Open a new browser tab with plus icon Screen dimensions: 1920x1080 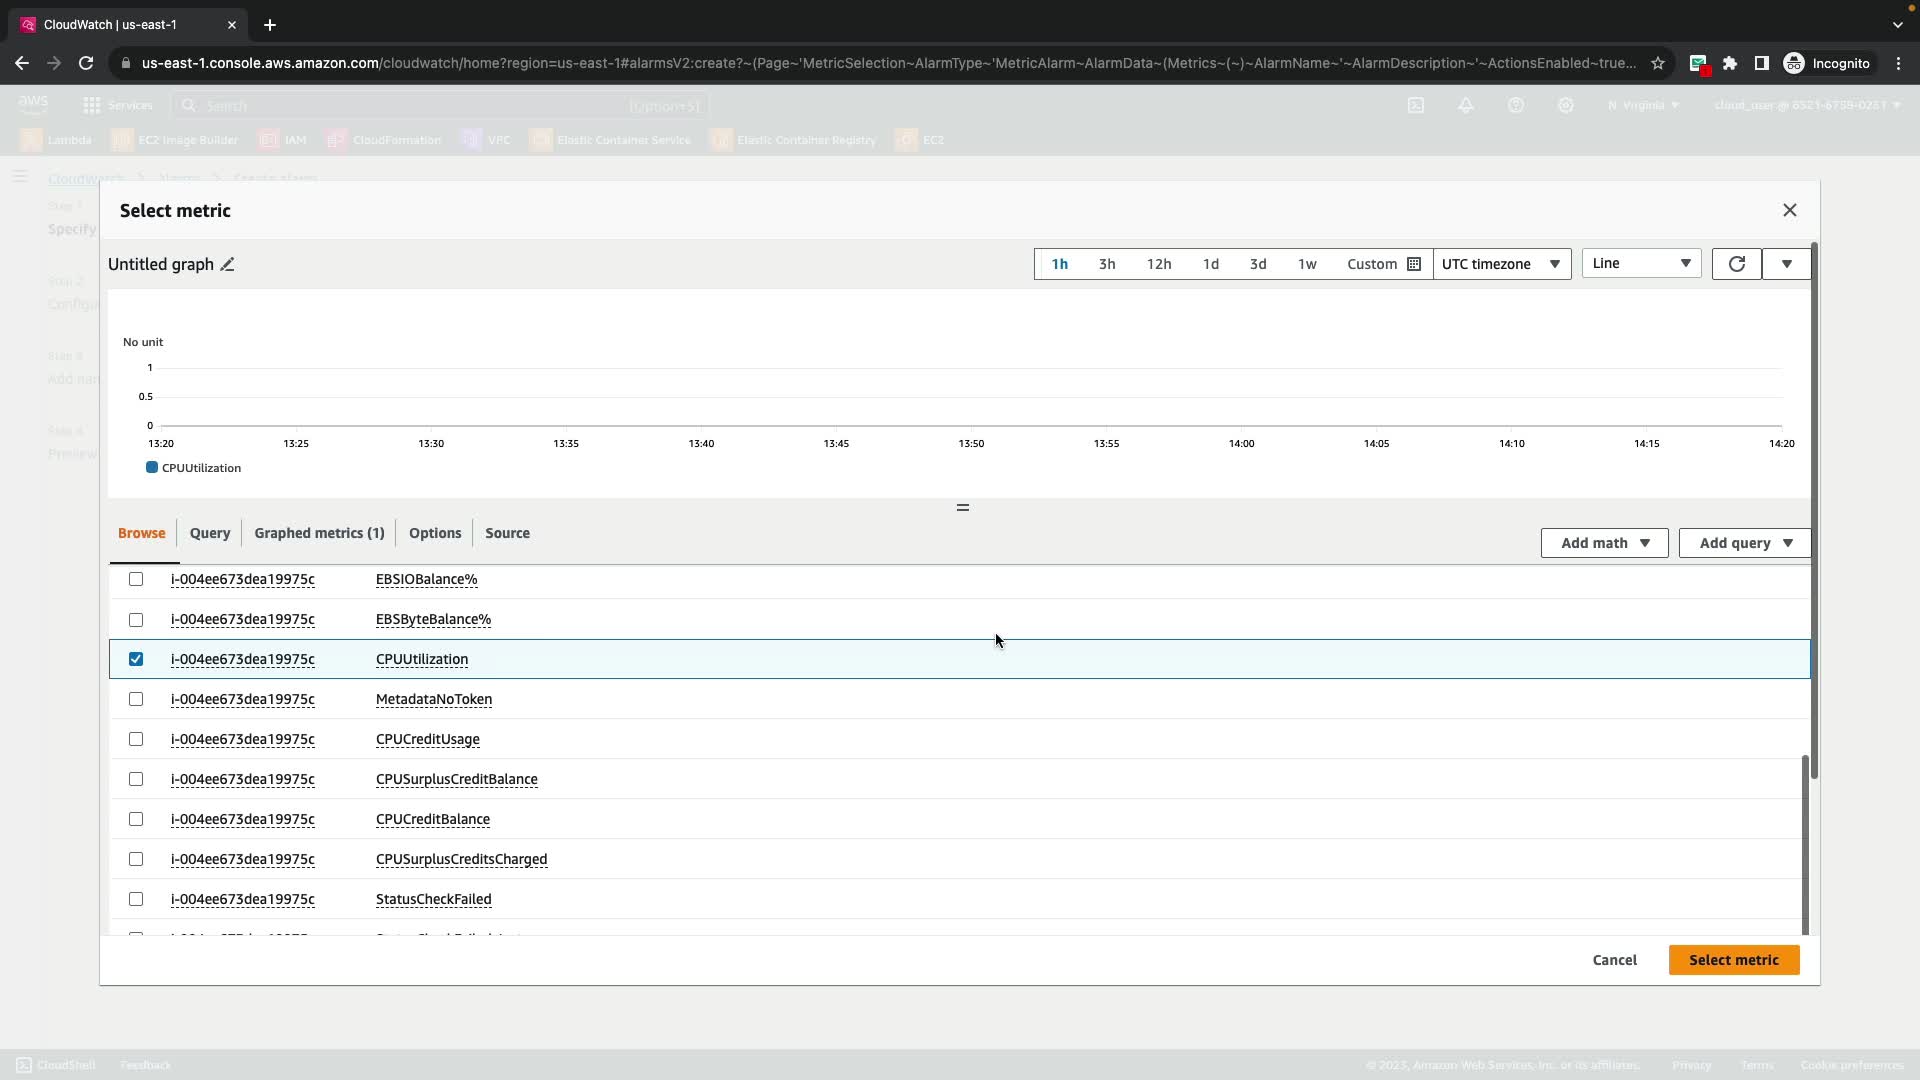point(270,25)
